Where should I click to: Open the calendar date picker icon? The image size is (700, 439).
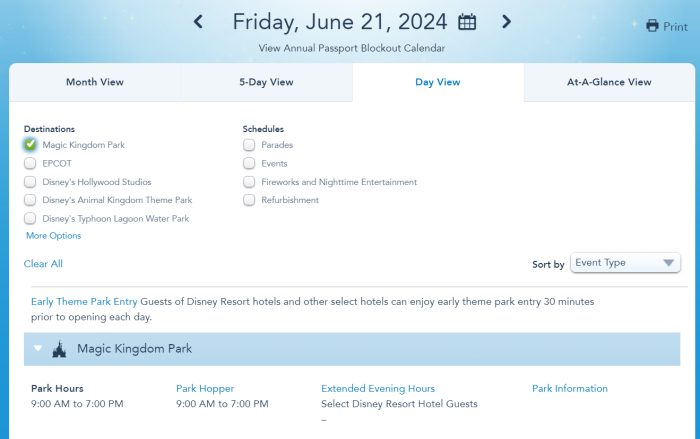tap(467, 22)
